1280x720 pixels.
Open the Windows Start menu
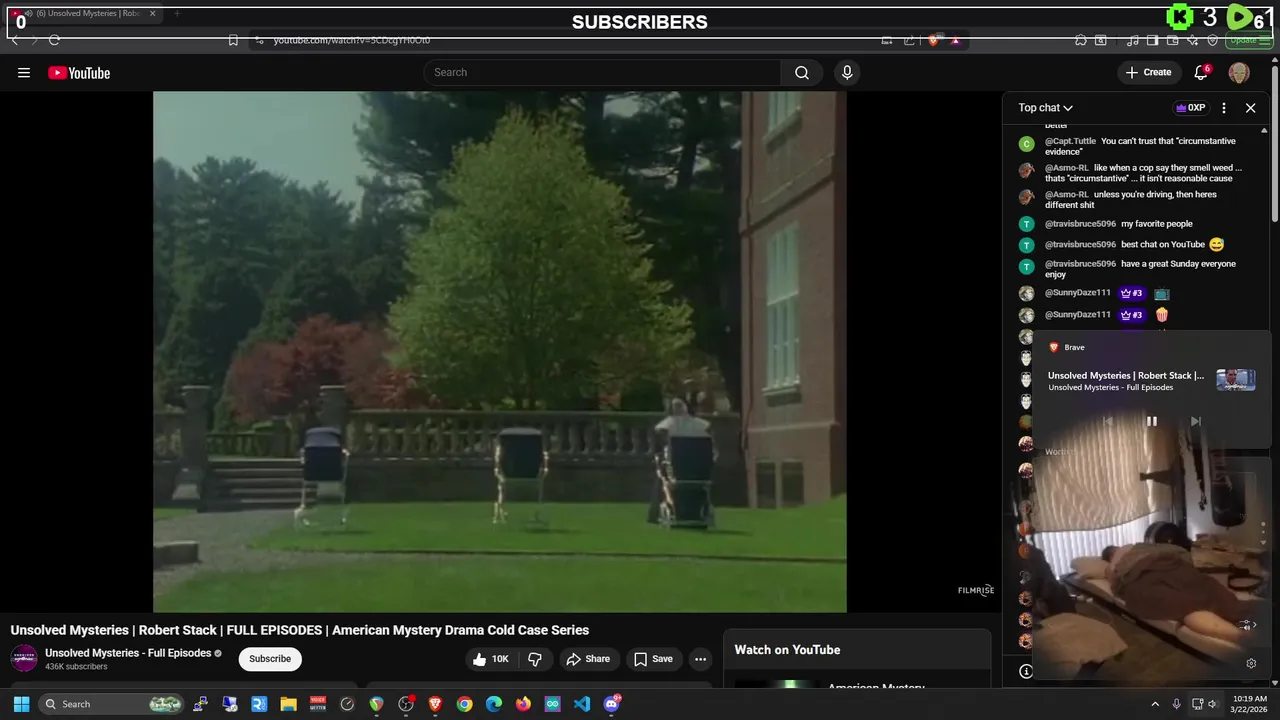click(21, 704)
